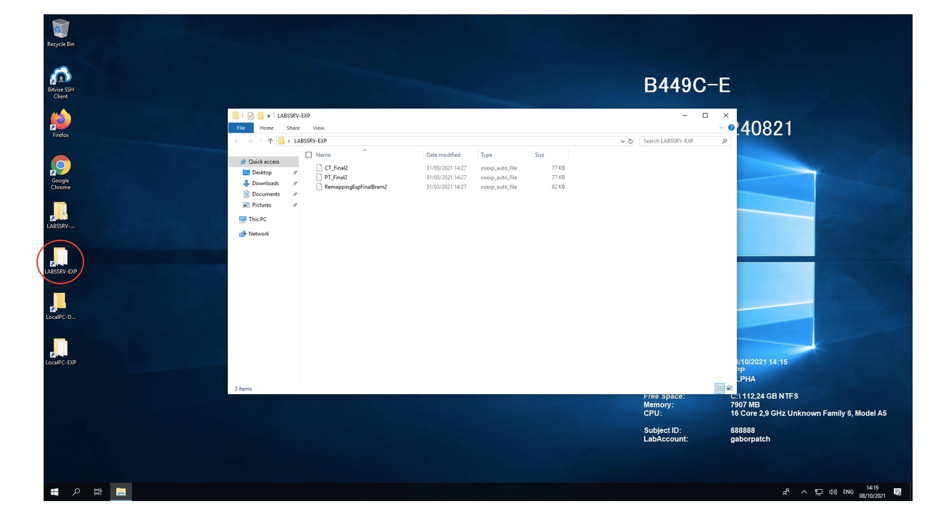943x525 pixels.
Task: Minimize the LABSSRV-EXP Explorer window
Action: point(684,115)
